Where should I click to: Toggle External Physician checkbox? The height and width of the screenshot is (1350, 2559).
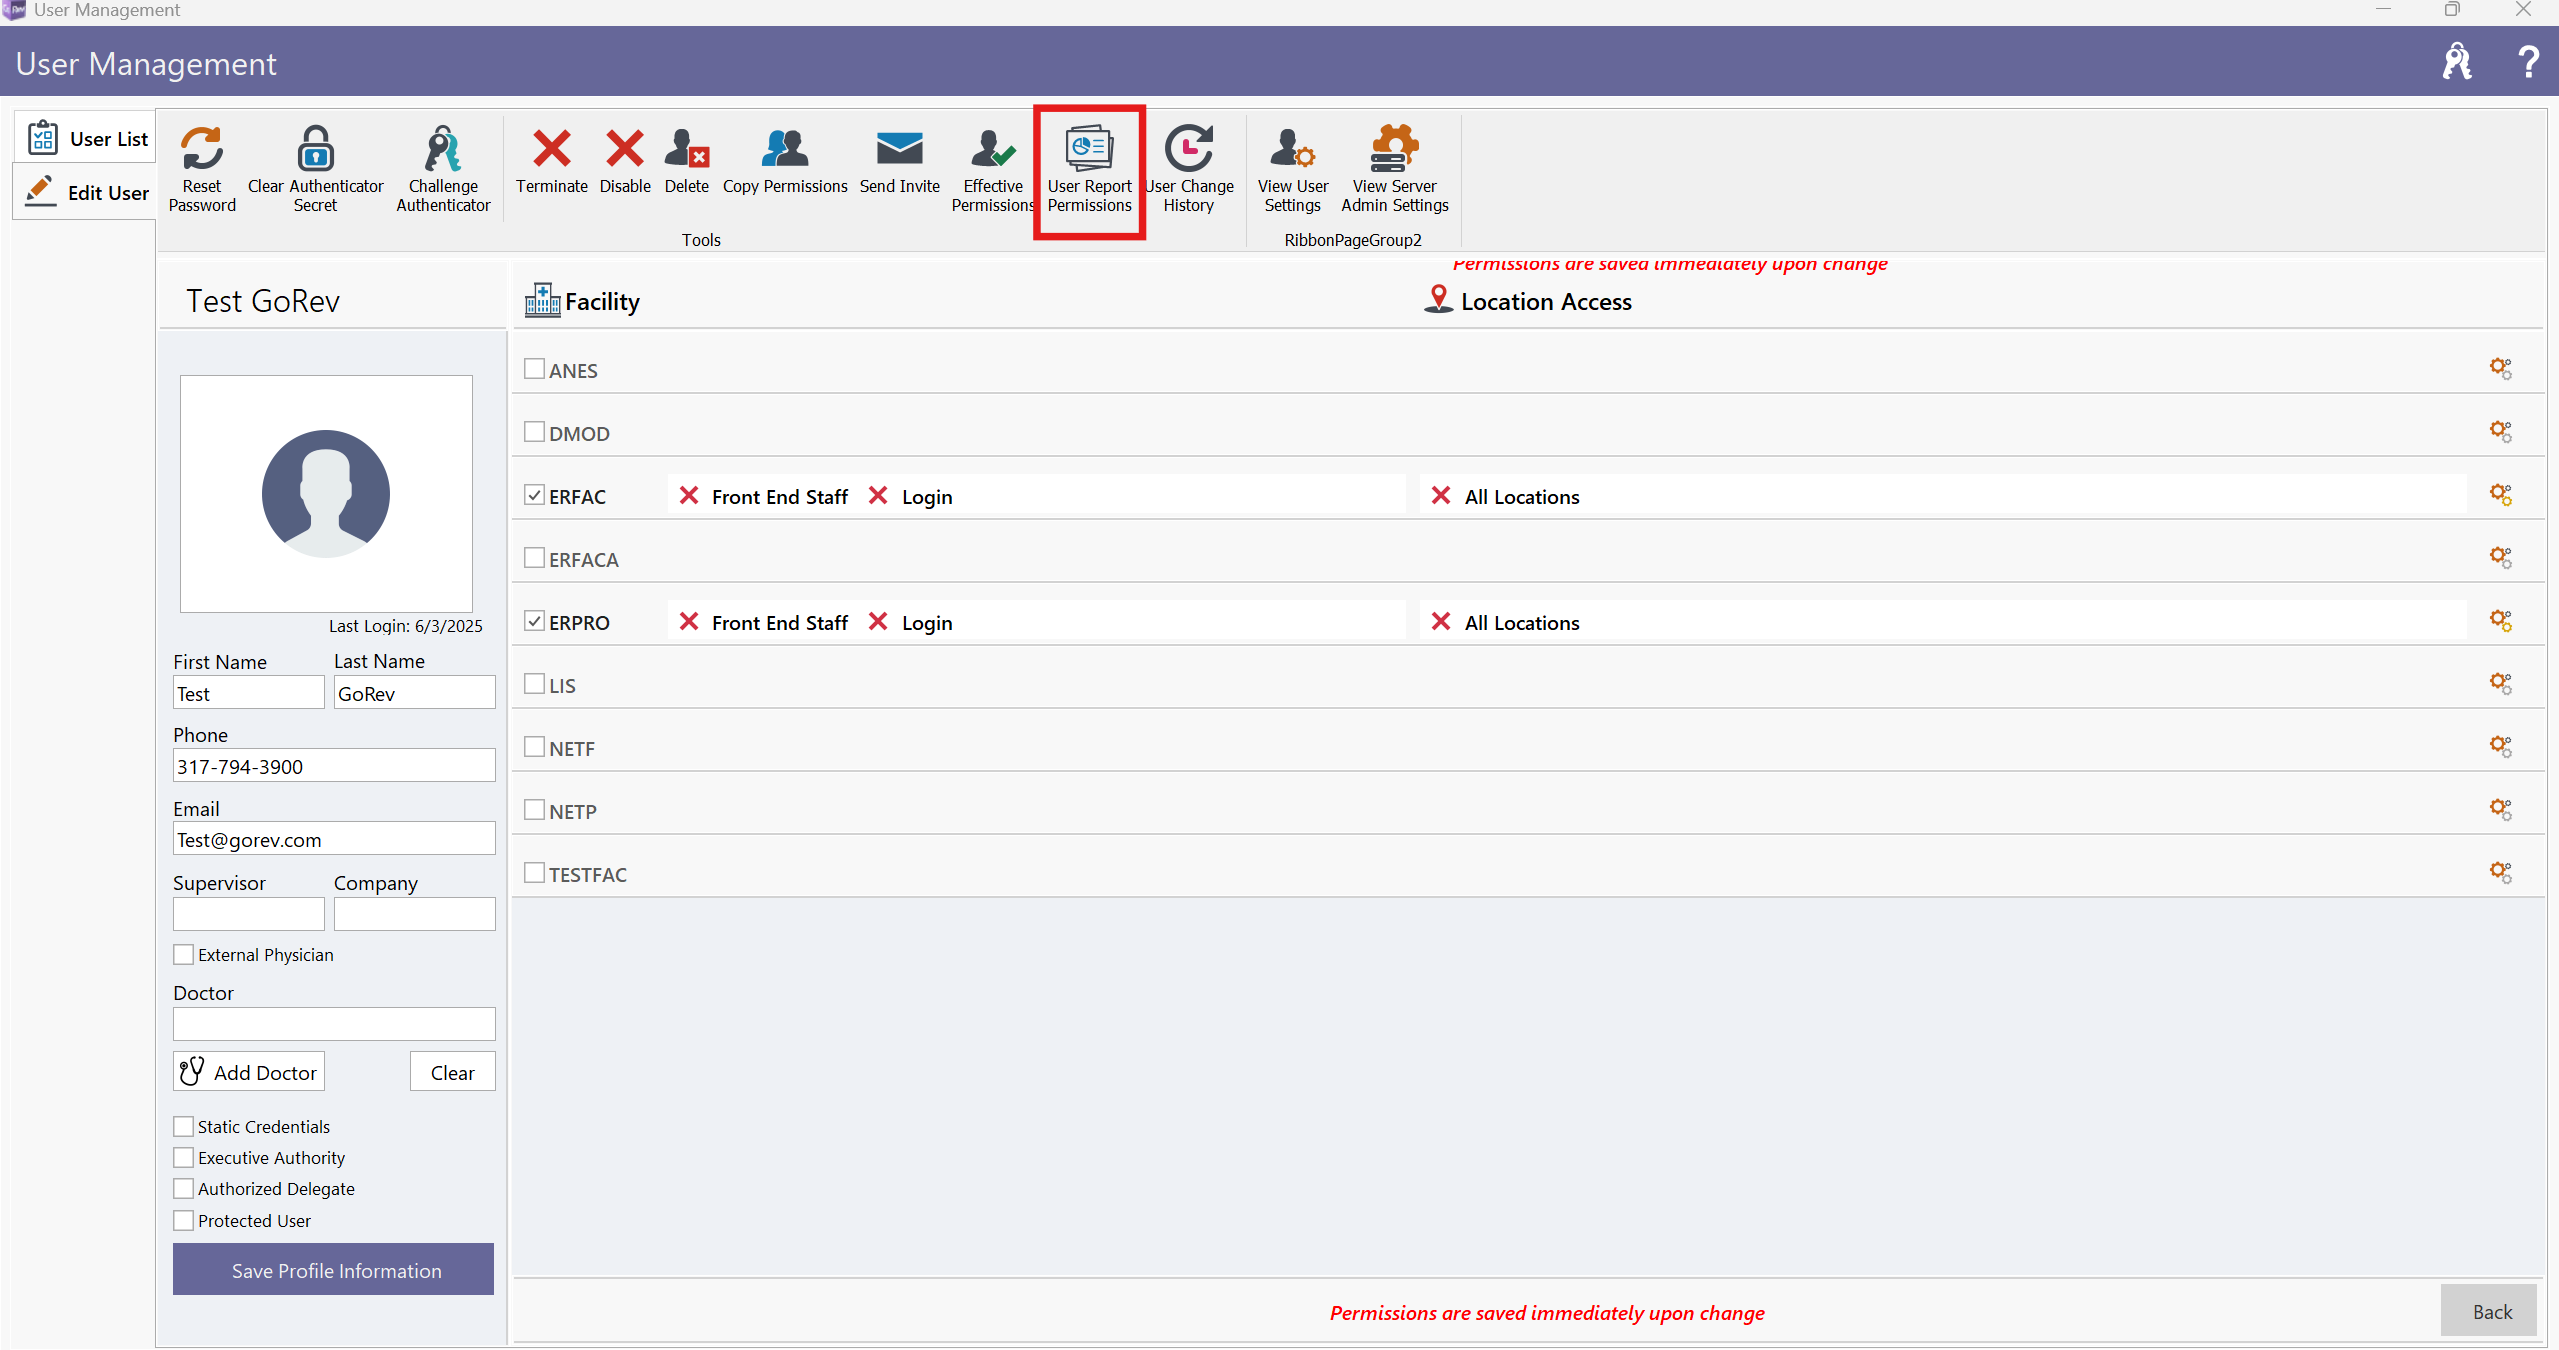tap(184, 955)
